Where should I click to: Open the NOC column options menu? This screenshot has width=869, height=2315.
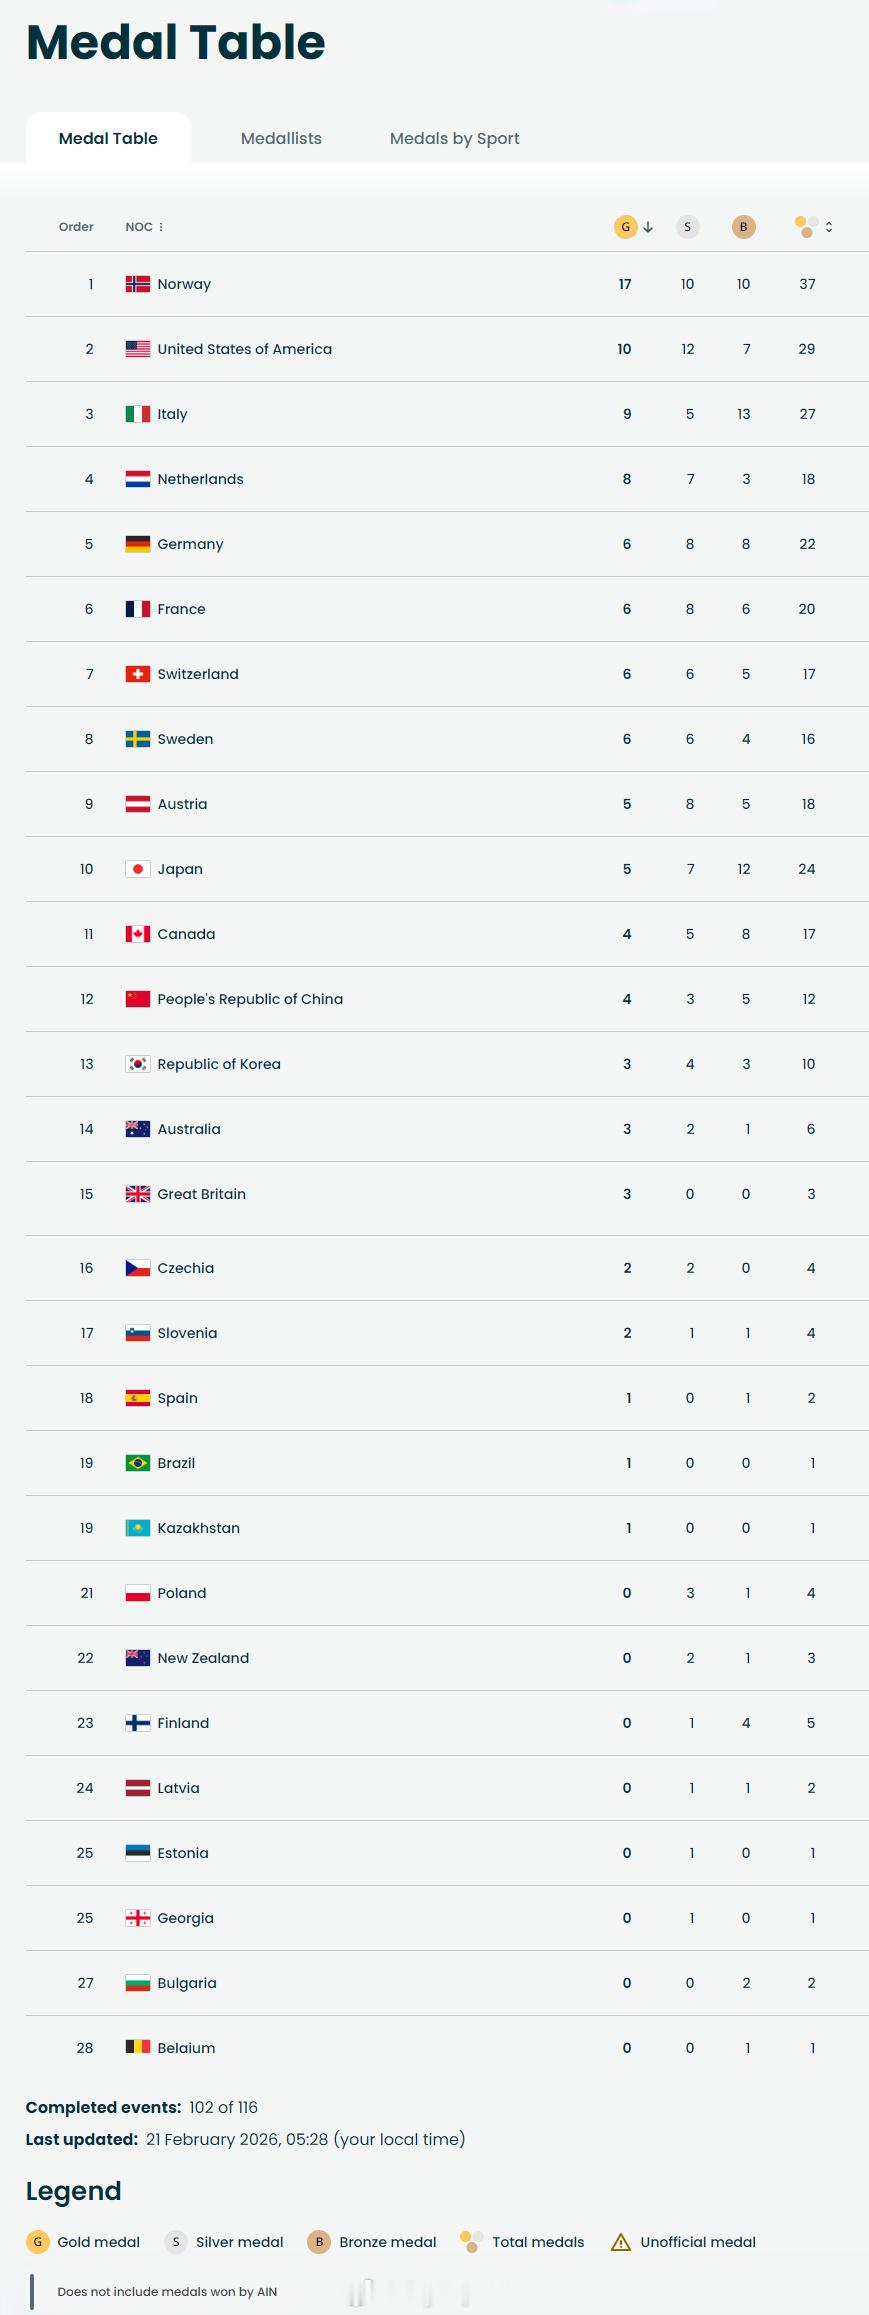pyautogui.click(x=161, y=227)
